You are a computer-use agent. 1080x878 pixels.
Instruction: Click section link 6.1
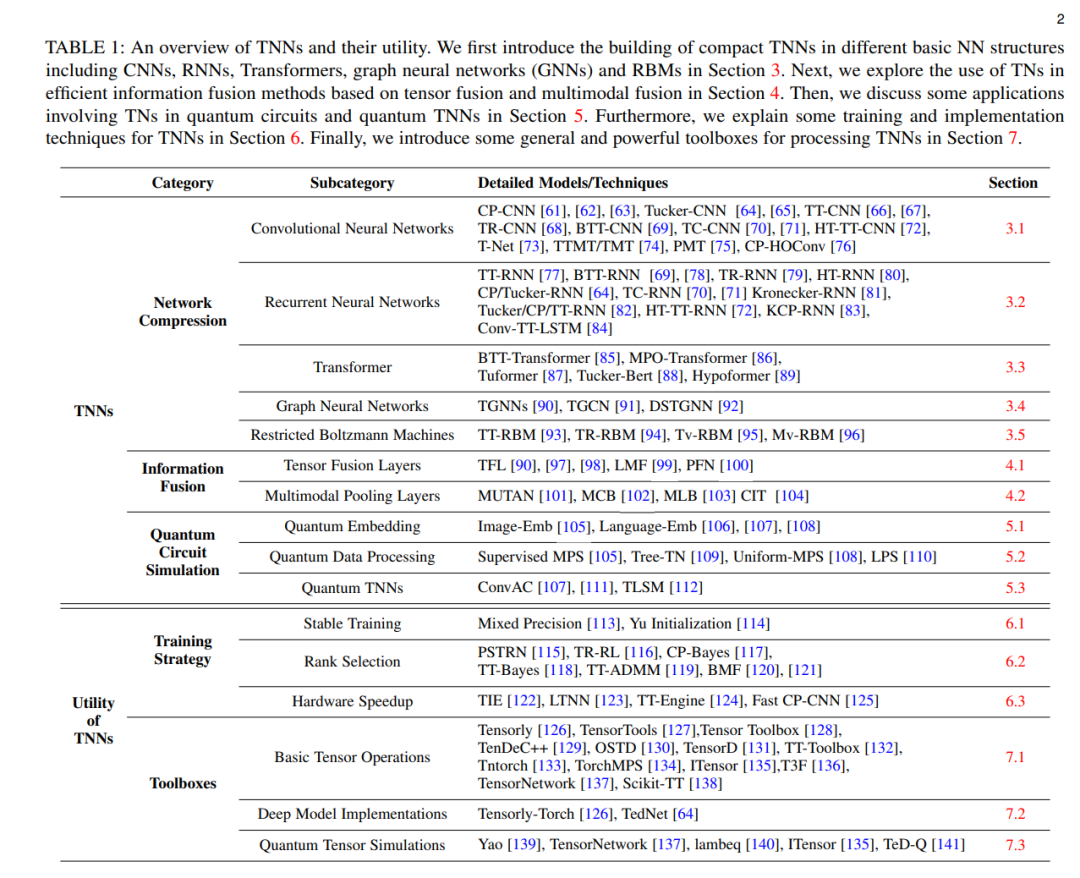click(x=1015, y=624)
